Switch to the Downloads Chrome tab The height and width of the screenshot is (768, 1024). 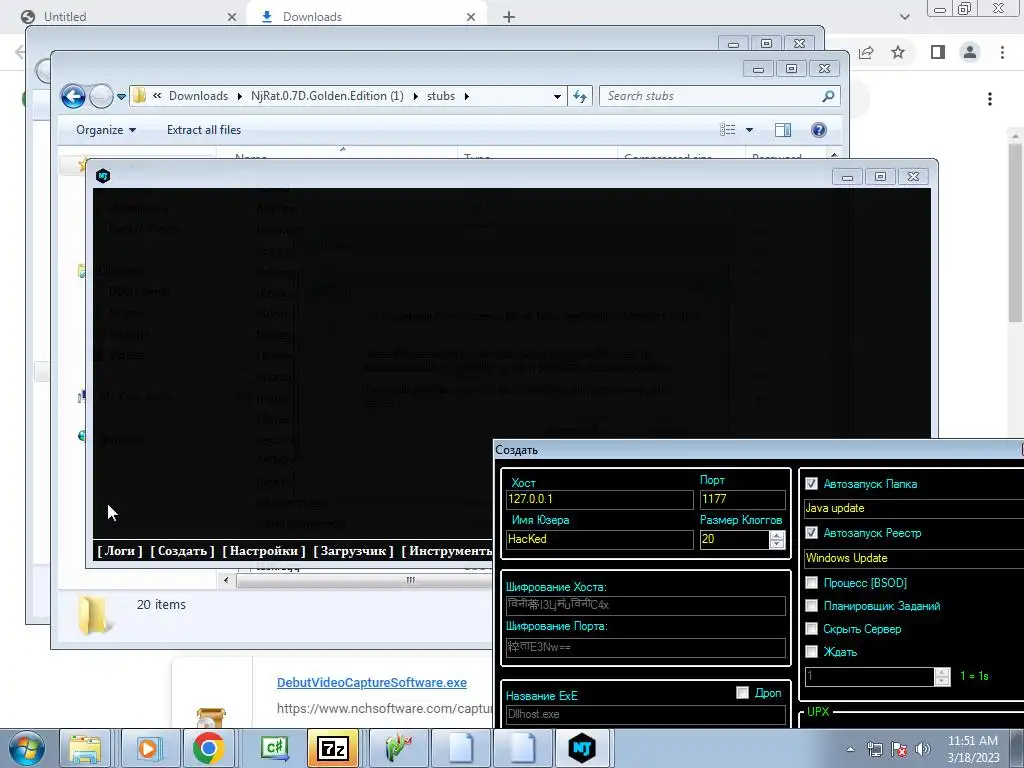(366, 17)
